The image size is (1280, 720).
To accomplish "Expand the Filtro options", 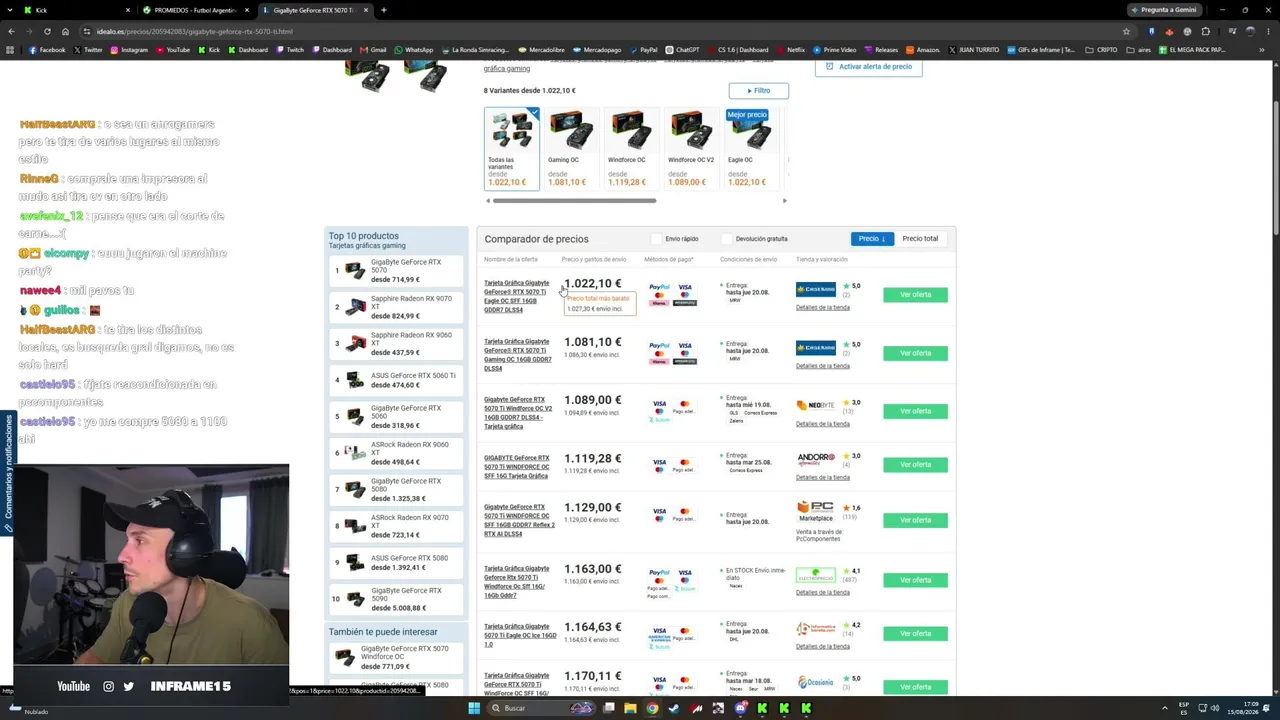I will point(758,91).
